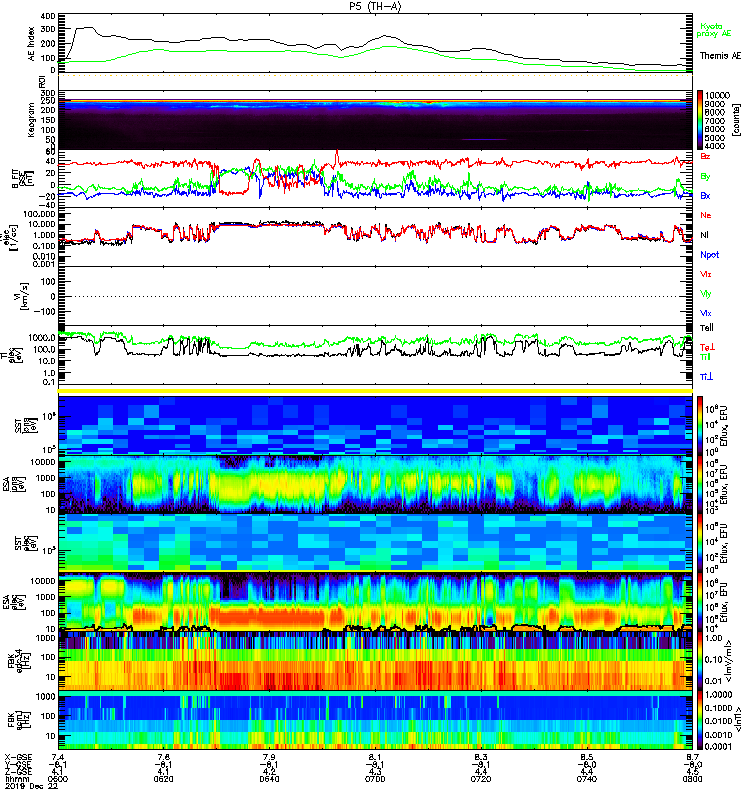
Task: Click the 0600 time tick label
Action: [x=58, y=779]
